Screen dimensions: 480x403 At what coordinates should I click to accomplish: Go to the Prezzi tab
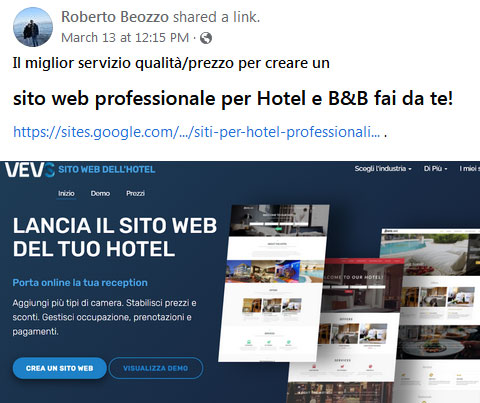pos(135,193)
